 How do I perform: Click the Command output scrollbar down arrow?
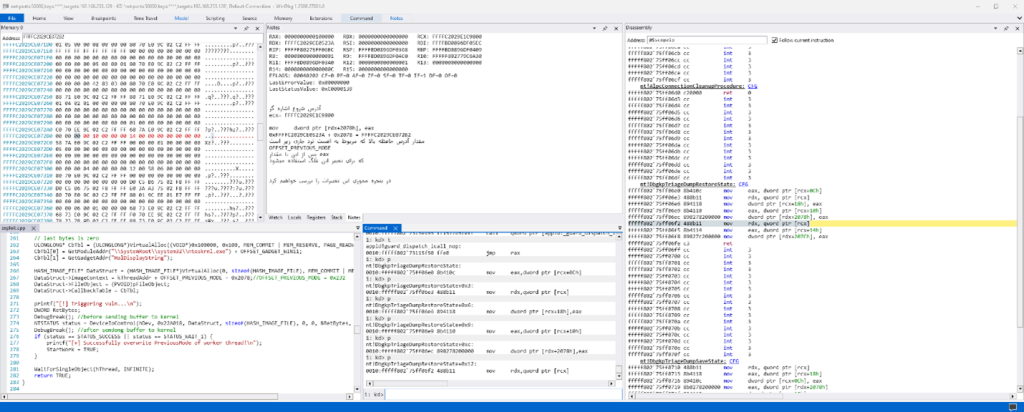(618, 375)
